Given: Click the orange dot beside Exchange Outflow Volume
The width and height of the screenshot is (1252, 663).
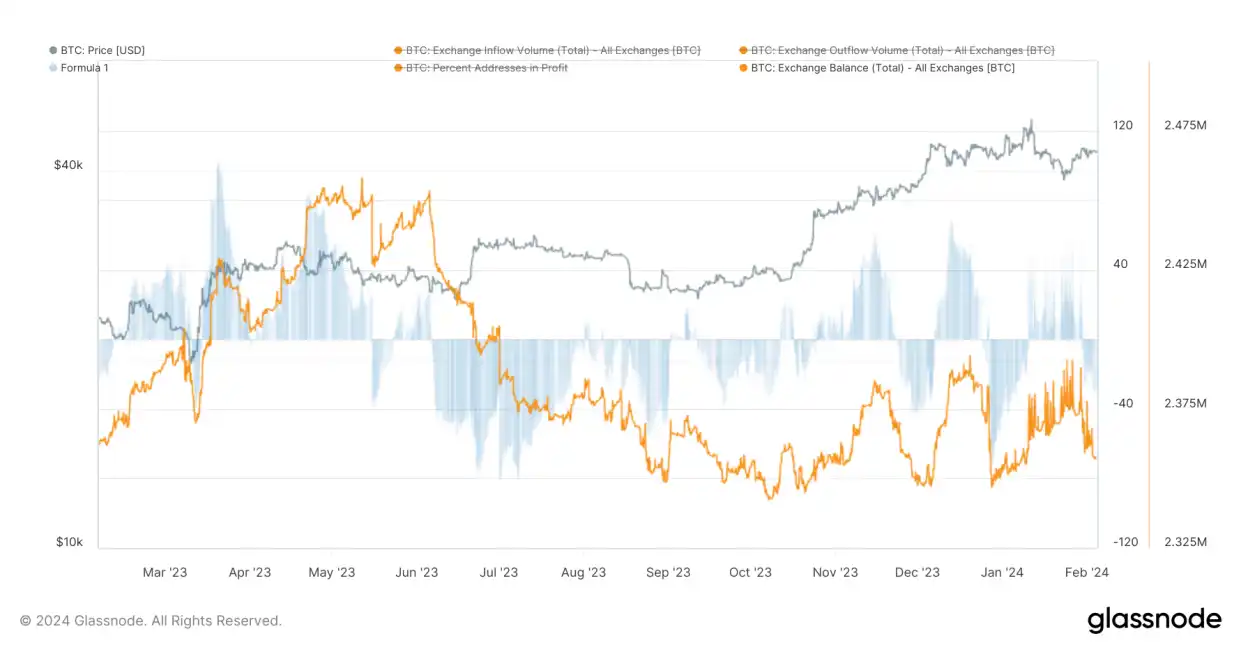Looking at the screenshot, I should [743, 50].
